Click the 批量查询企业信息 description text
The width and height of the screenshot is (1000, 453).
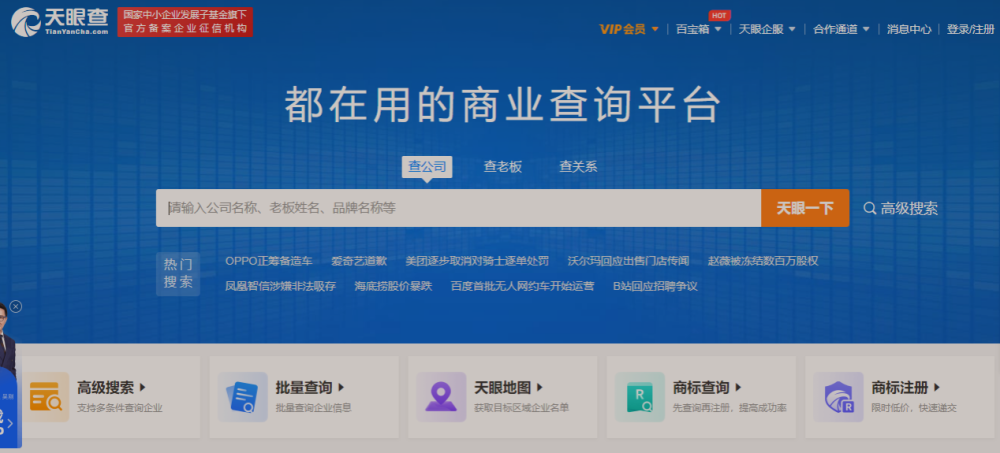pyautogui.click(x=314, y=408)
